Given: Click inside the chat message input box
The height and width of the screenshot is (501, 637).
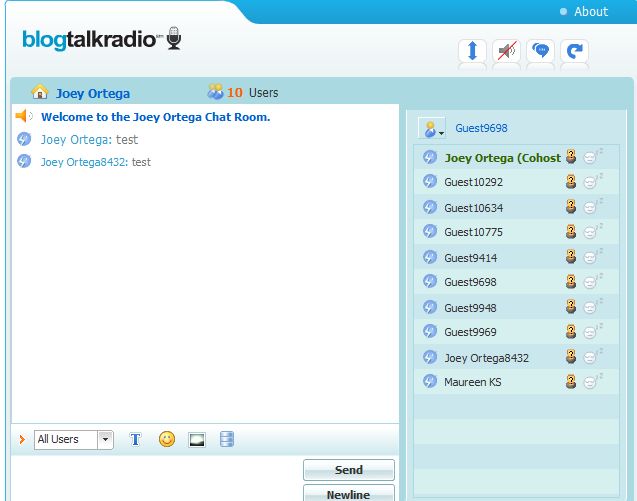Looking at the screenshot, I should point(156,478).
